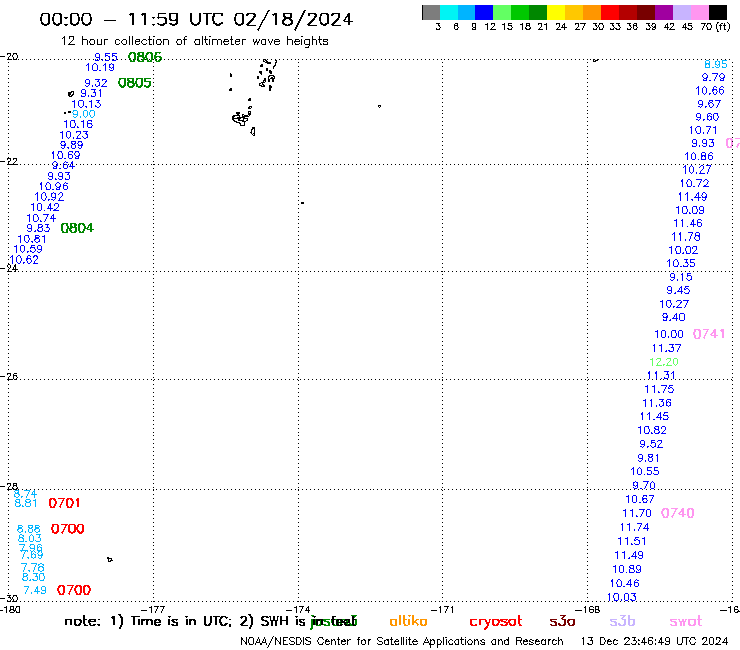
Task: Click the light blue value 8.30
Action: click(34, 577)
